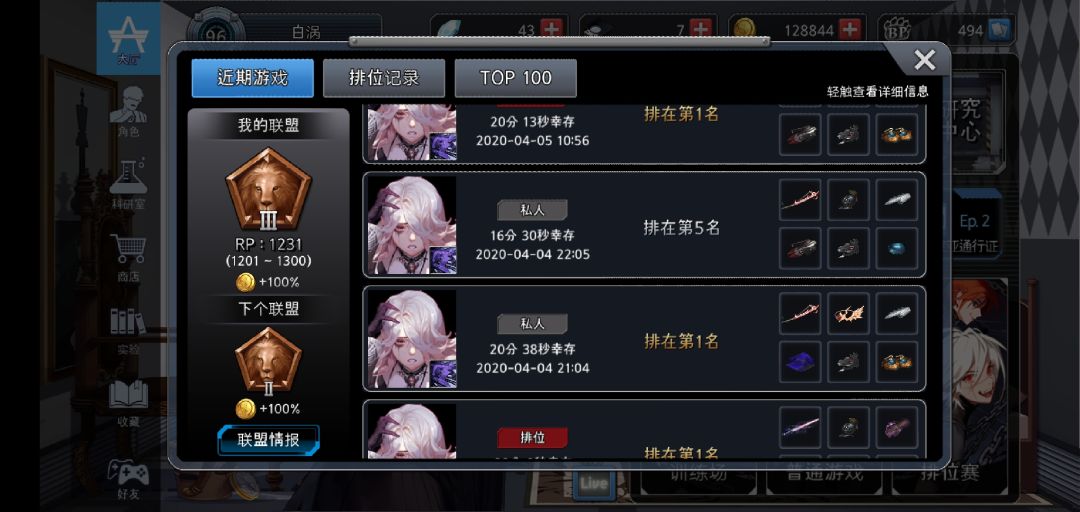The height and width of the screenshot is (512, 1080).
Task: Select the 近期游戏 tab
Action: click(252, 78)
